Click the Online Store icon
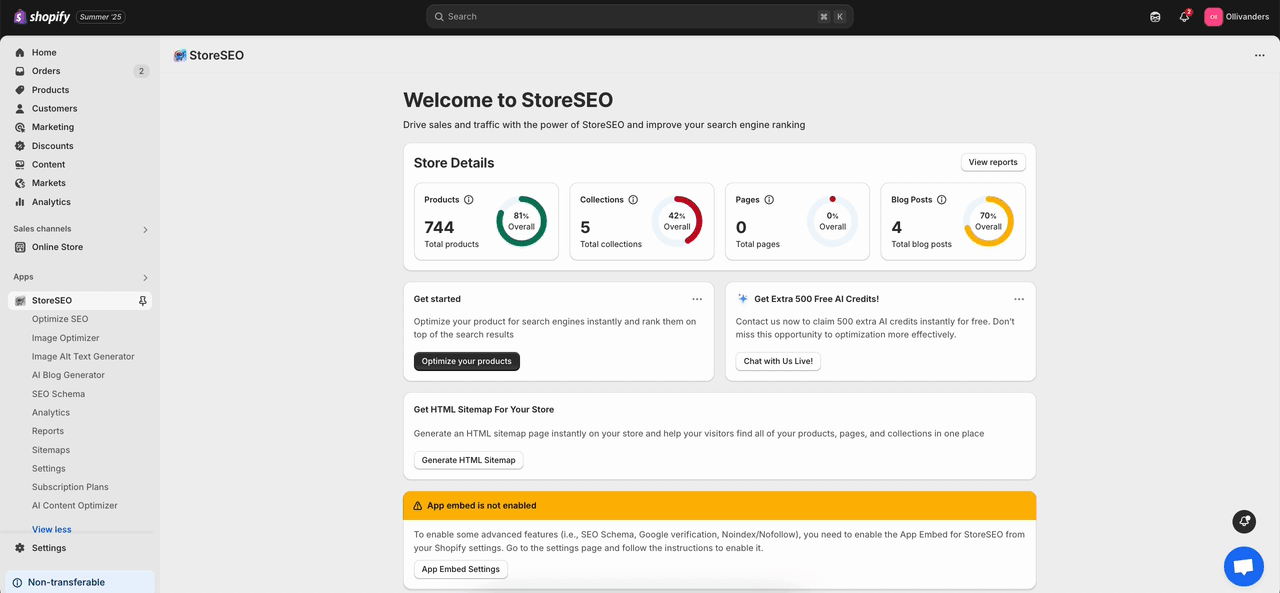The height and width of the screenshot is (593, 1280). point(20,247)
